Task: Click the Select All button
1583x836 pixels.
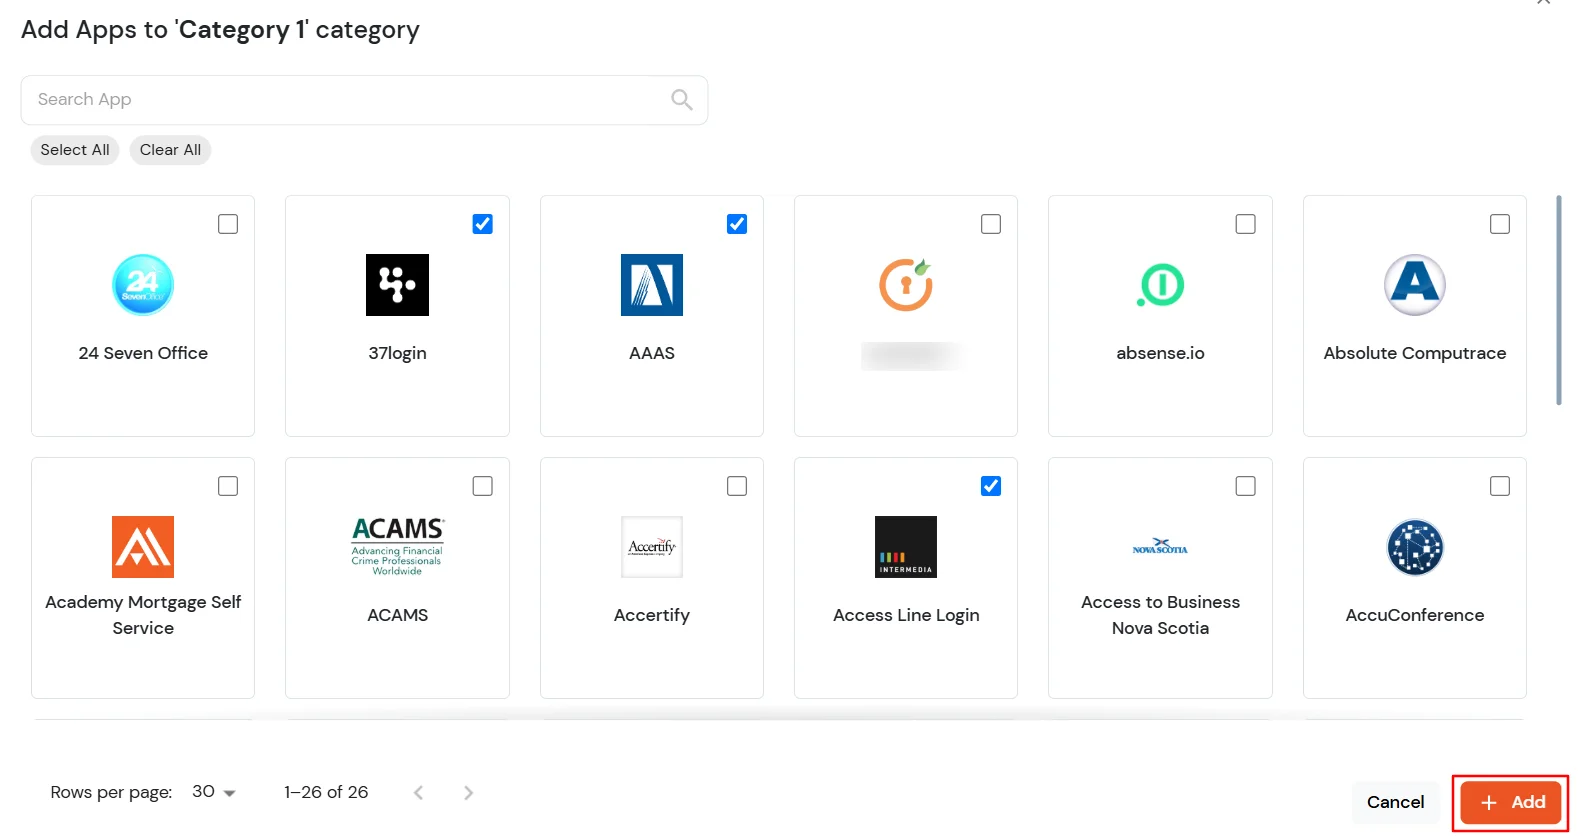Action: [x=75, y=150]
